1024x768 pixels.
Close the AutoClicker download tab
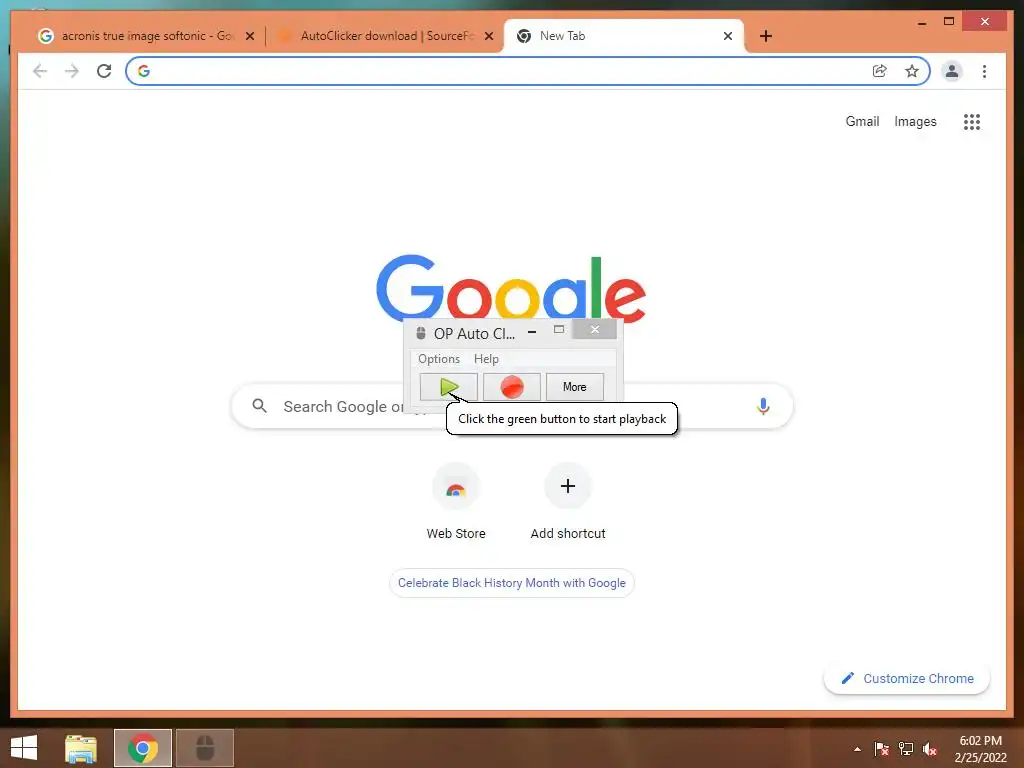(488, 37)
